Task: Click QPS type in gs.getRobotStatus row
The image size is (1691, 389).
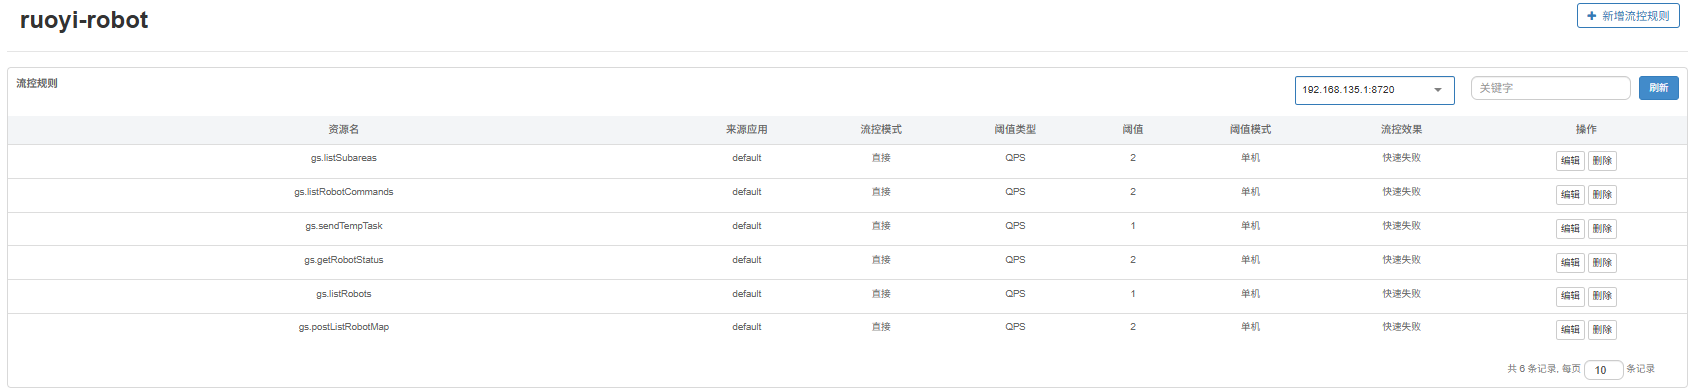Action: (x=1015, y=260)
